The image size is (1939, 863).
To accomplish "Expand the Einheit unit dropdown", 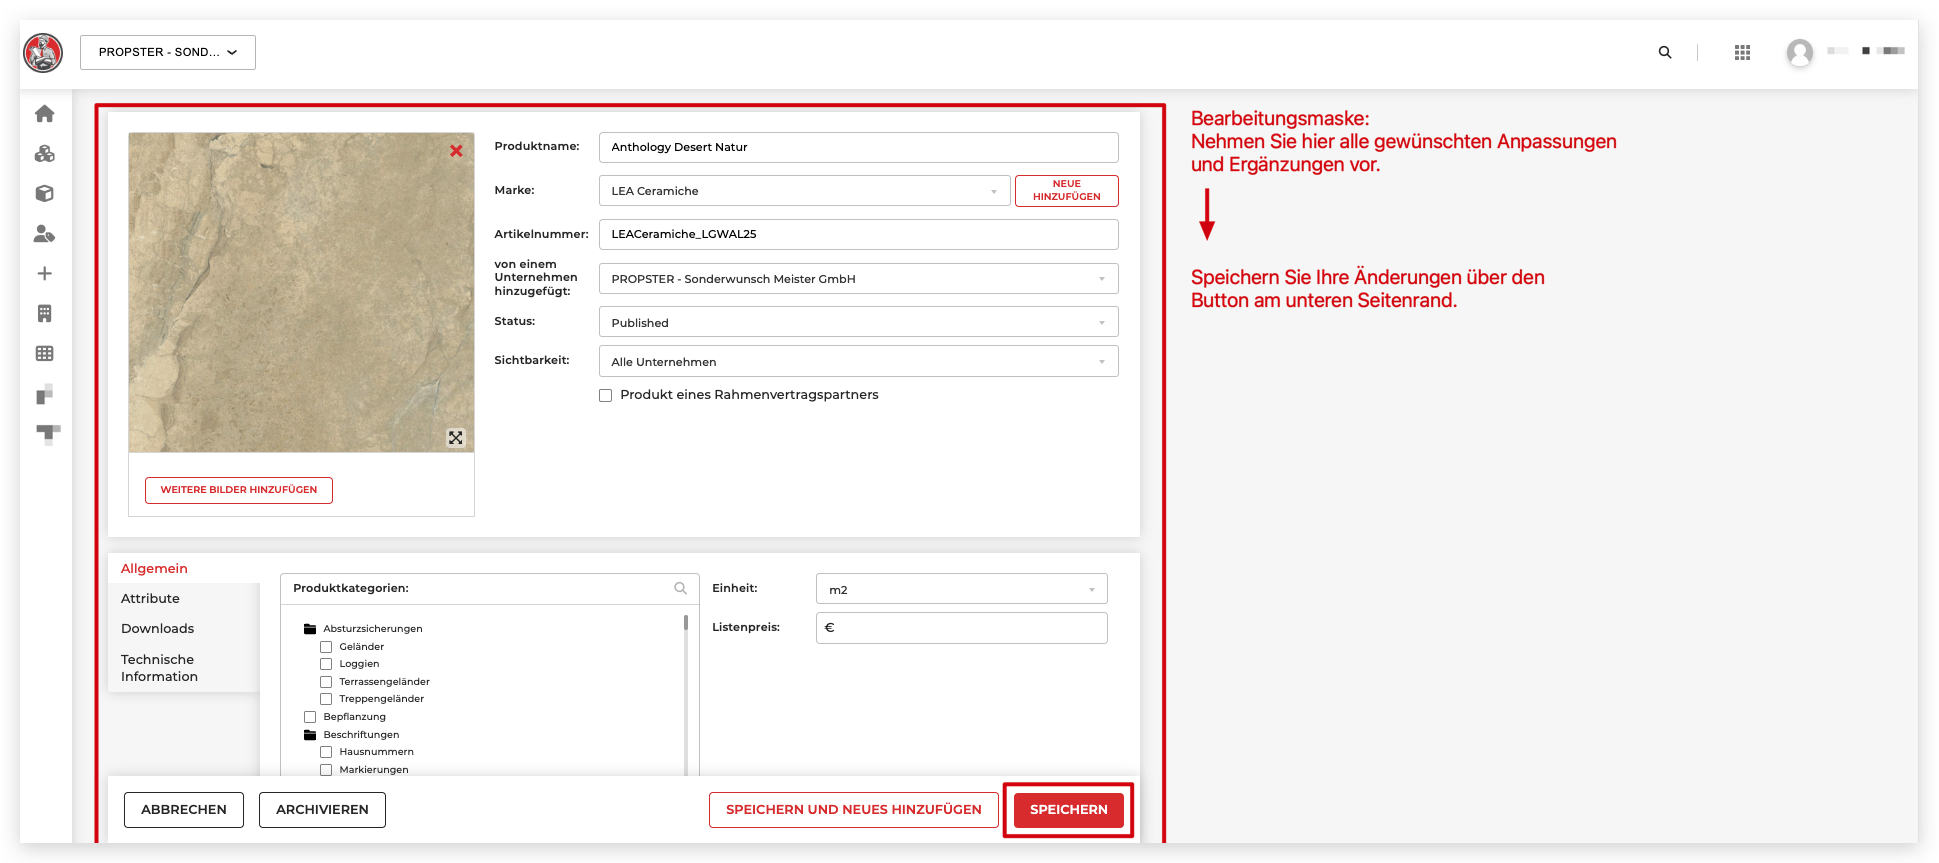I will [961, 589].
